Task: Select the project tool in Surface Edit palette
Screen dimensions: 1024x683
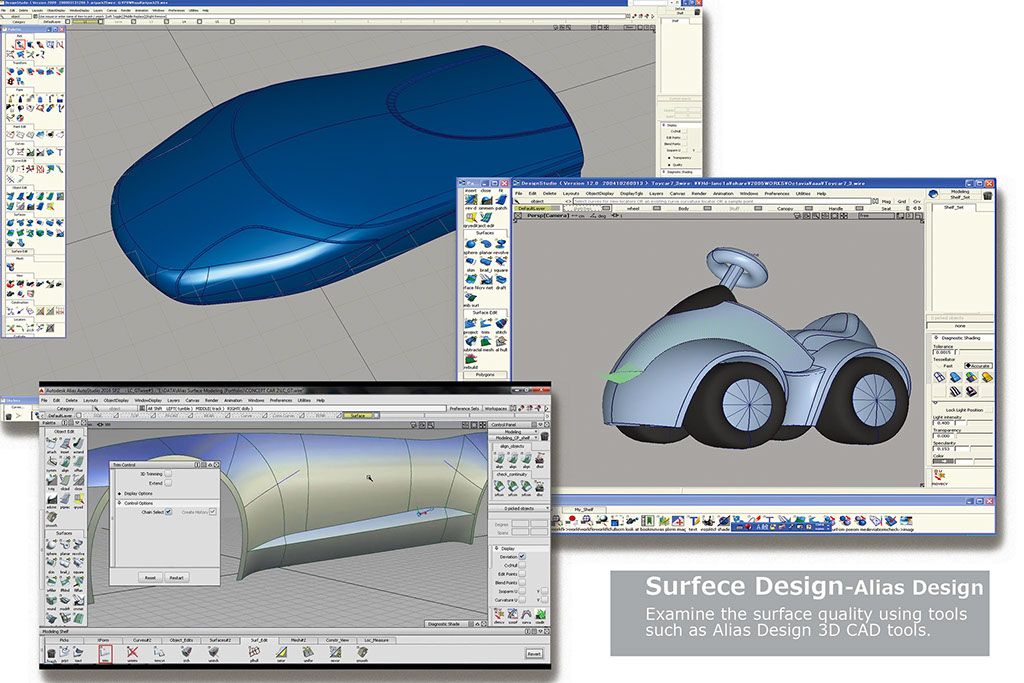Action: (x=468, y=325)
